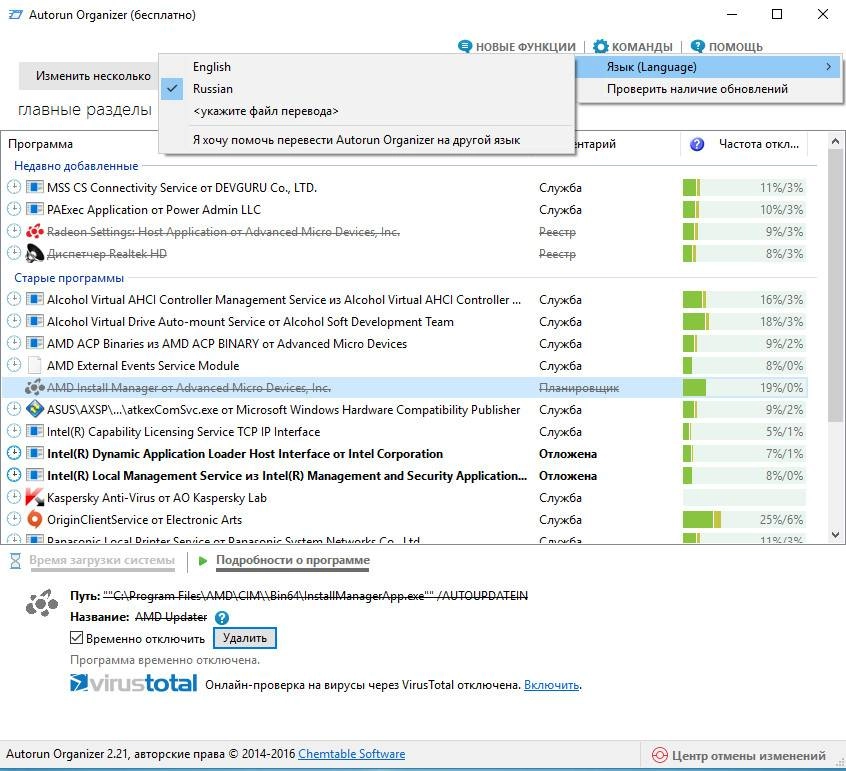Click the gear icon of the Commands menu
Screen dimensions: 846x771
pos(601,46)
